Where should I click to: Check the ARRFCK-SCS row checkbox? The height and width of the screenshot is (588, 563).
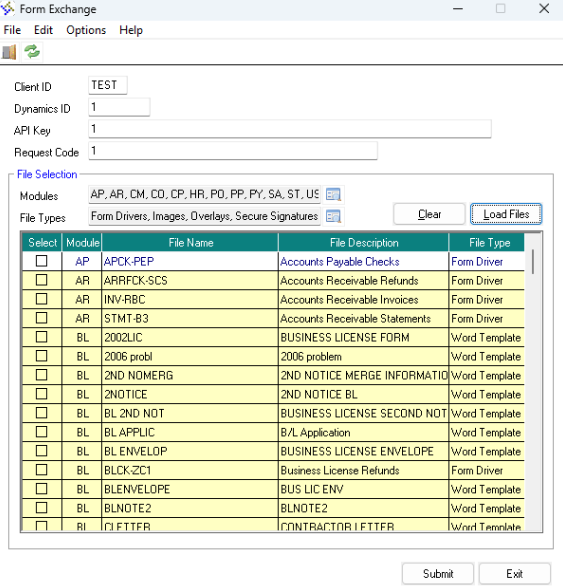[x=42, y=280]
